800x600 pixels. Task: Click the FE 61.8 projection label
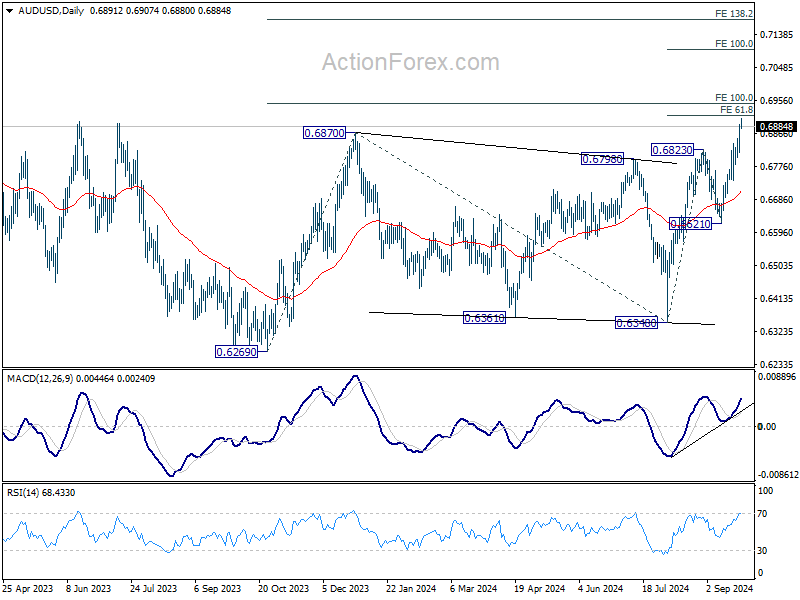tap(736, 110)
